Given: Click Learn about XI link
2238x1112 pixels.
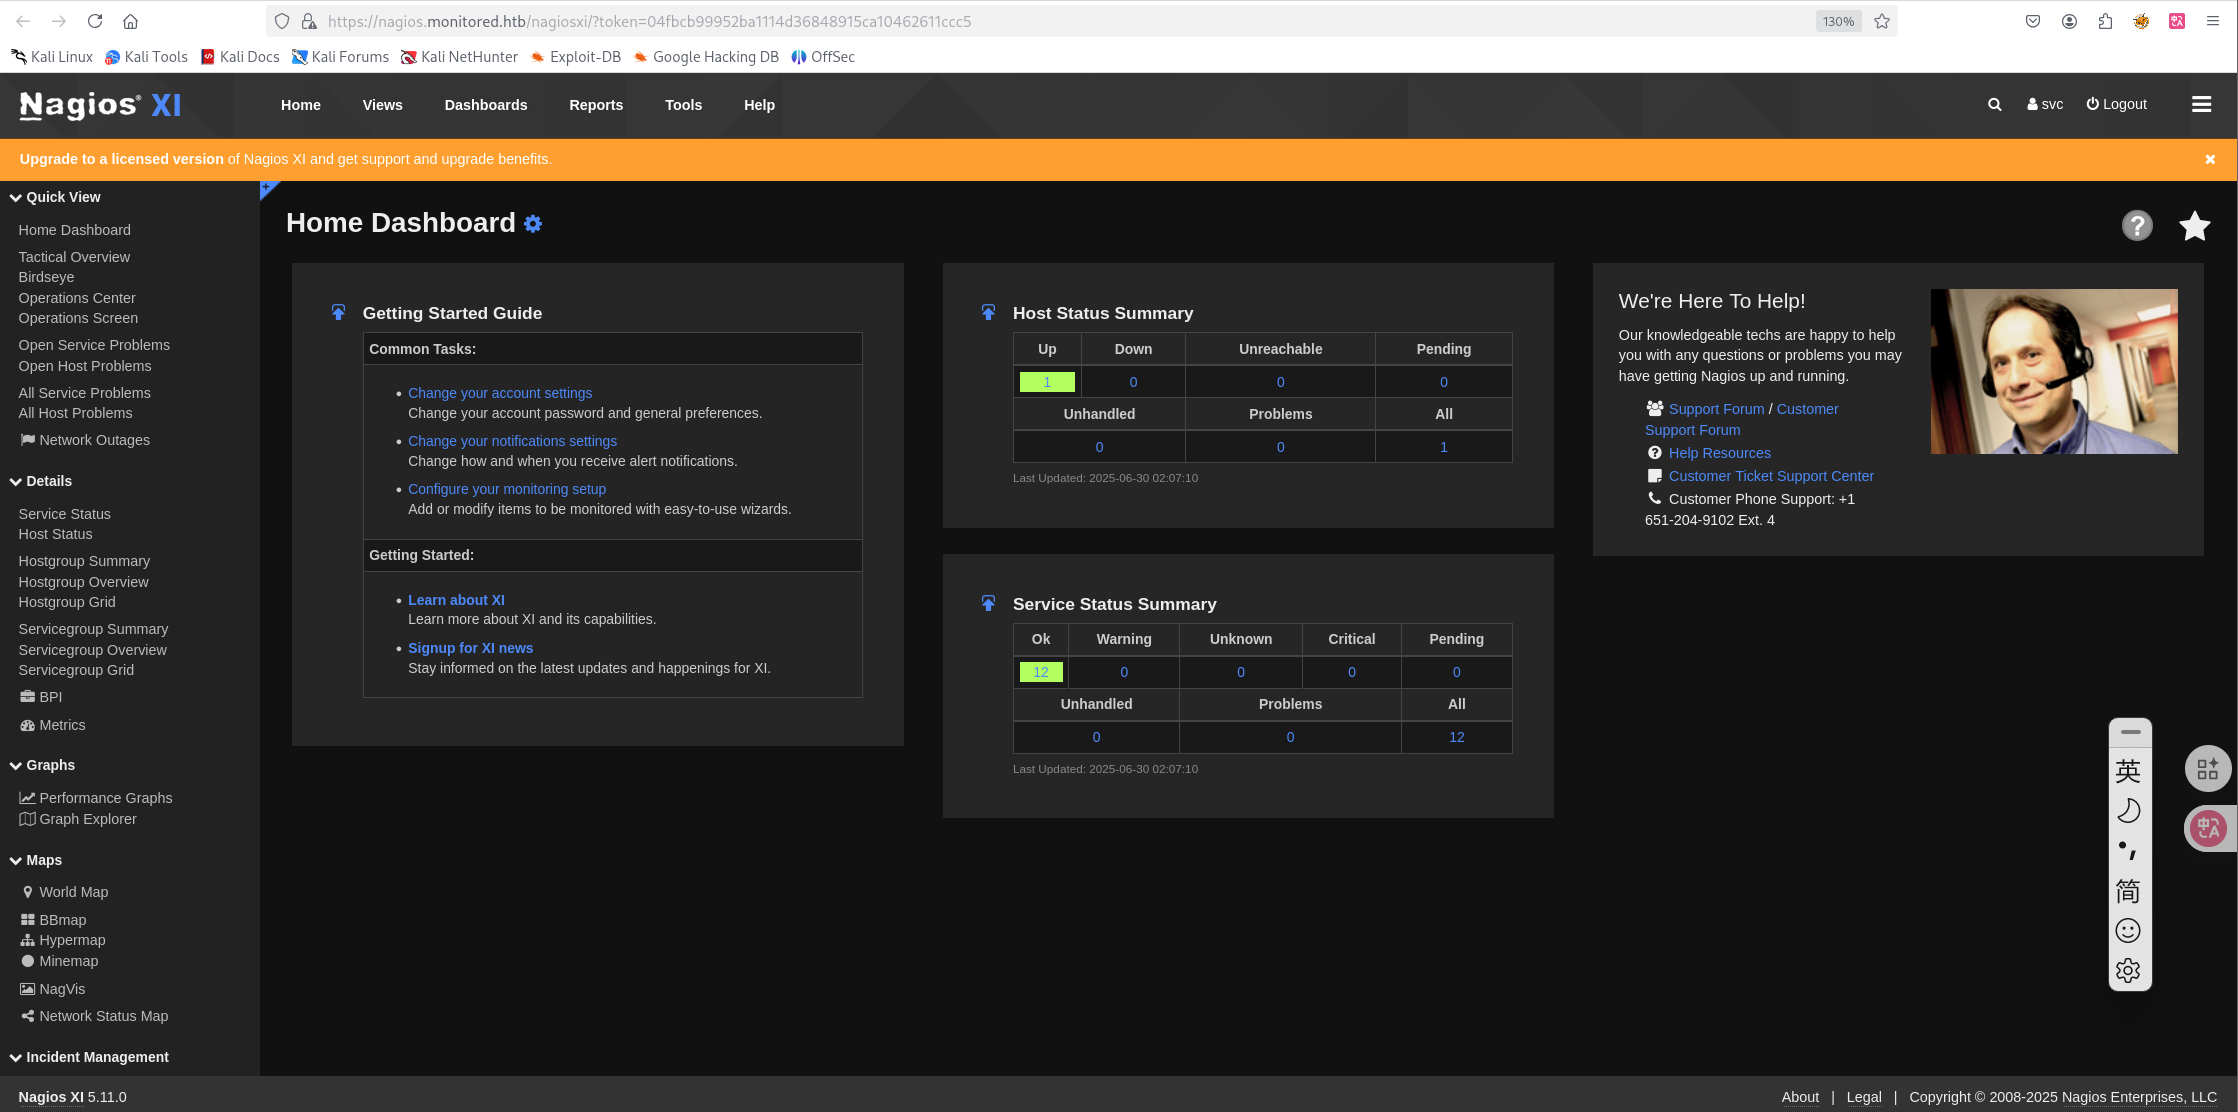Looking at the screenshot, I should [x=456, y=600].
